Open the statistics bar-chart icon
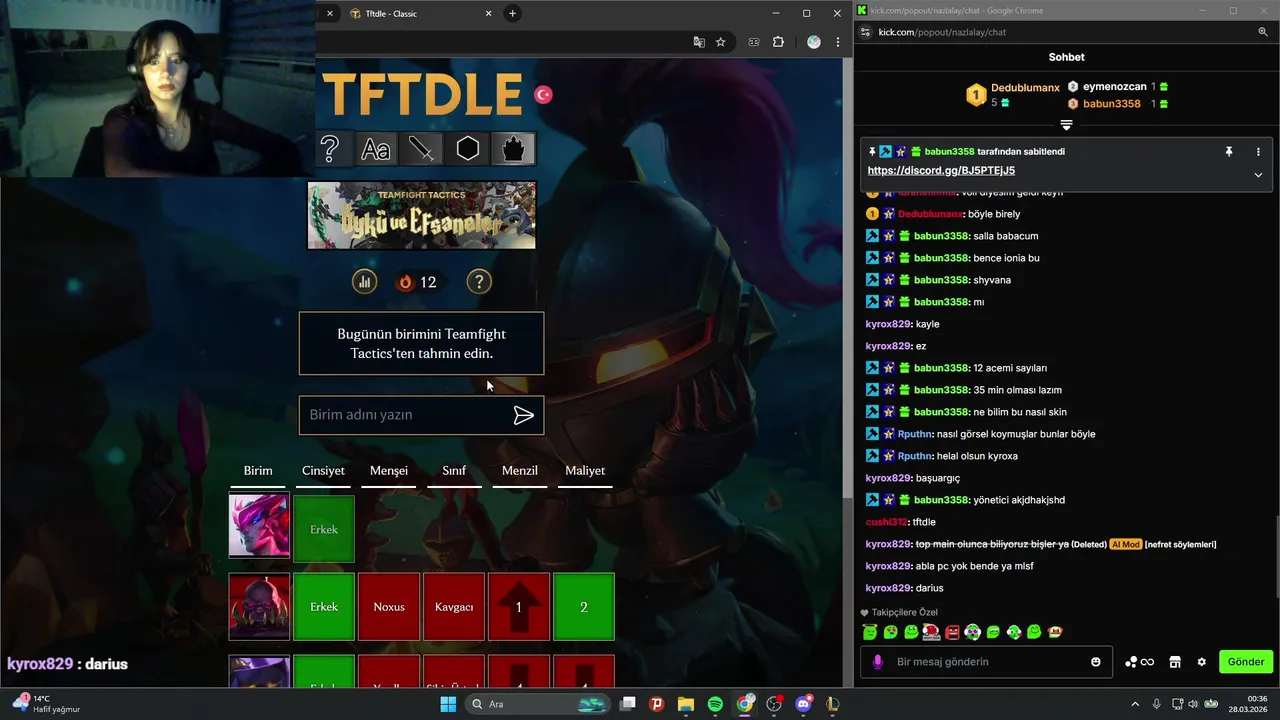The image size is (1280, 720). pos(364,282)
